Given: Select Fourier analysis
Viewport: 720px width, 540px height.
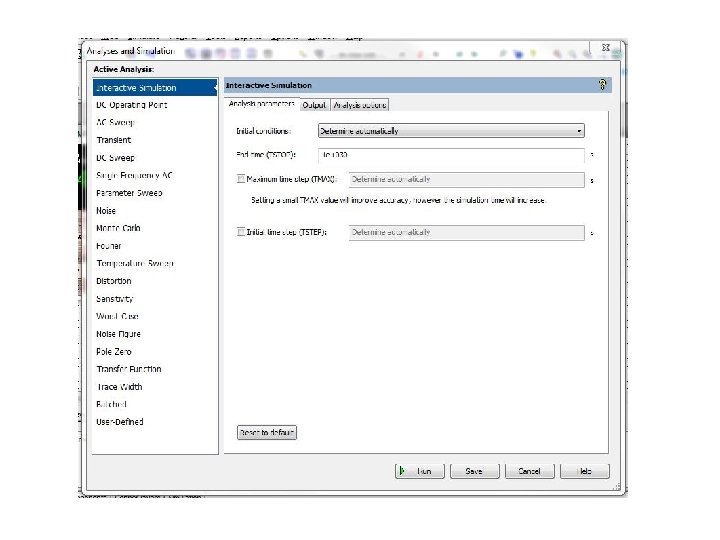Looking at the screenshot, I should (155, 246).
